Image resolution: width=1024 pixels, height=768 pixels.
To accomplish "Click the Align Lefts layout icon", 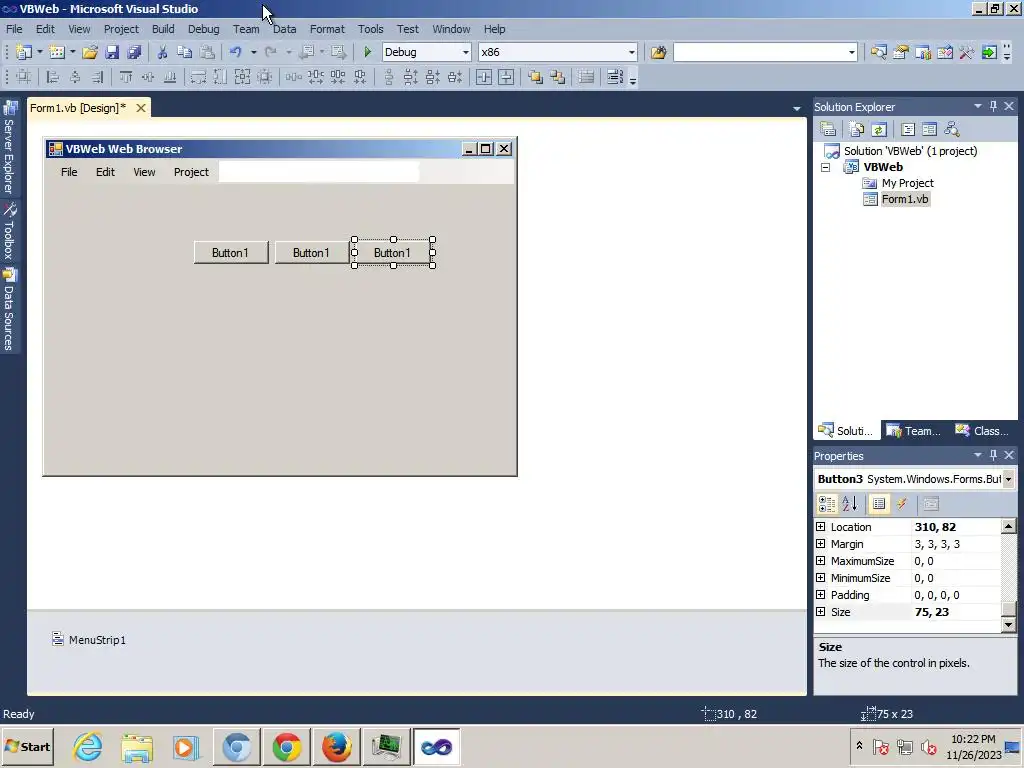I will 53,77.
